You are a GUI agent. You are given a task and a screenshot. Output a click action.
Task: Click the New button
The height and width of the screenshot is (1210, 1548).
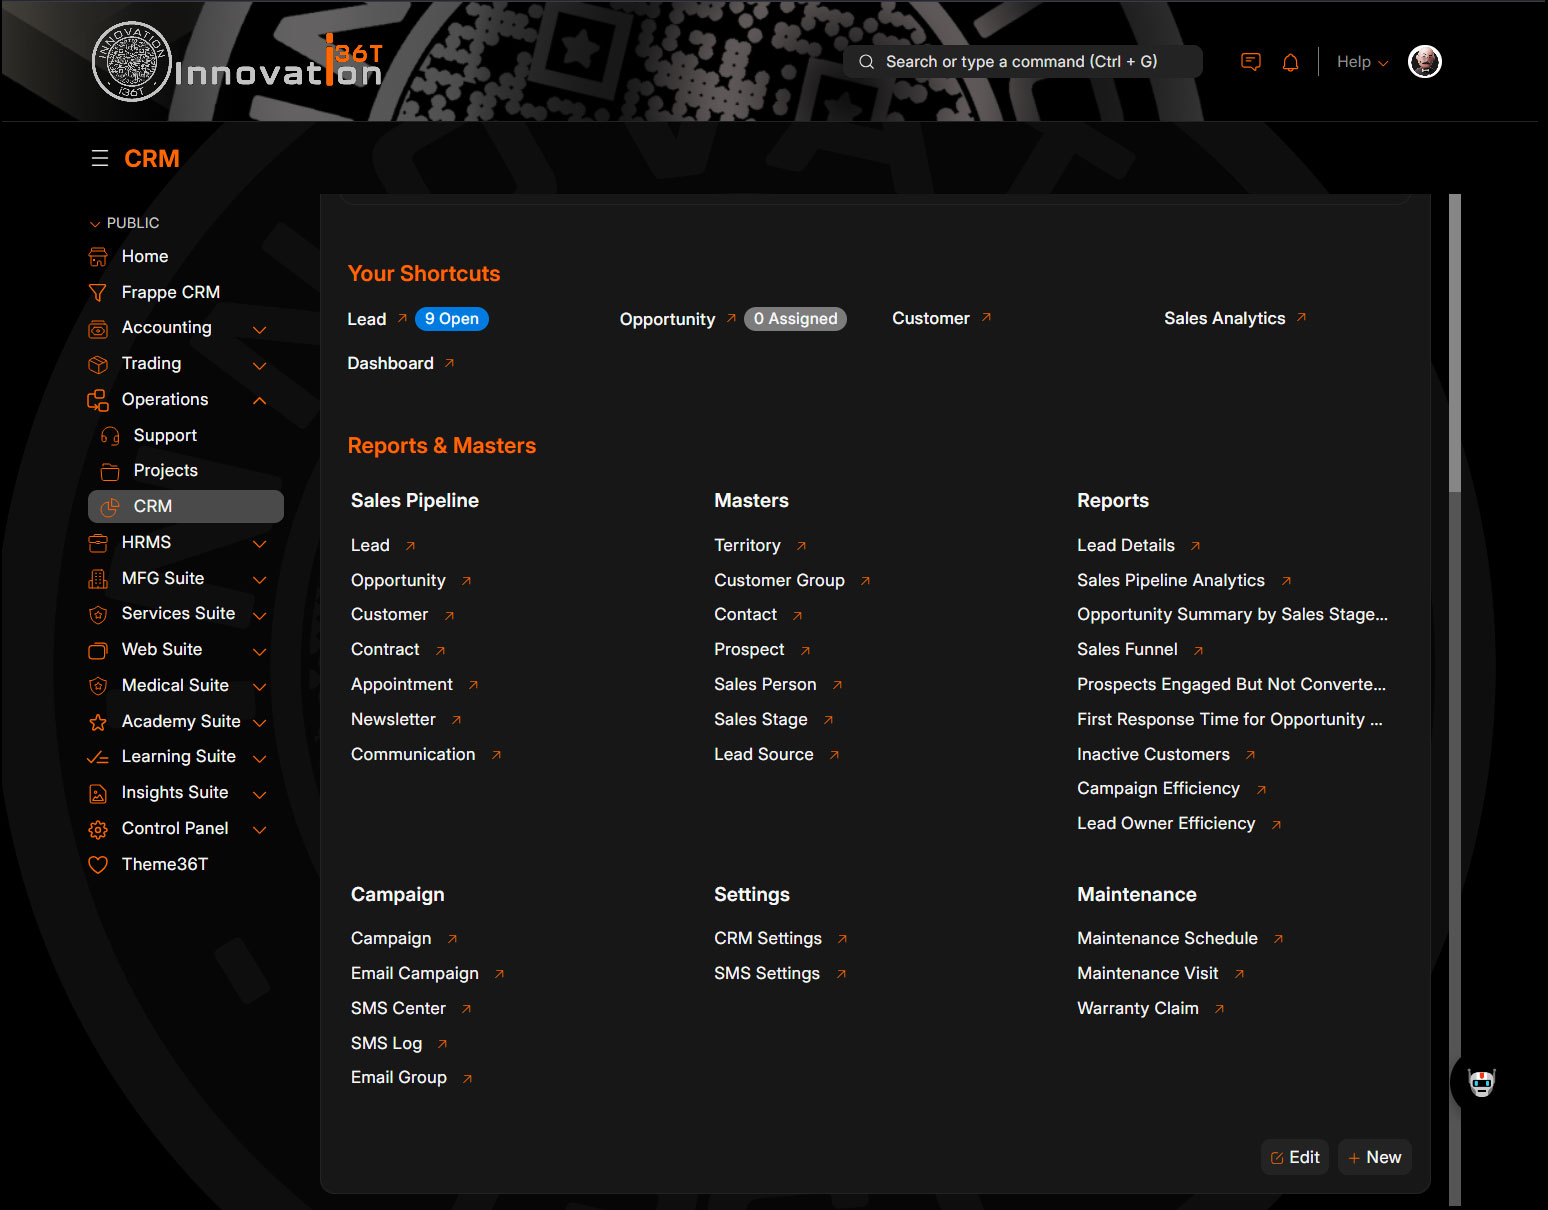(1375, 1157)
